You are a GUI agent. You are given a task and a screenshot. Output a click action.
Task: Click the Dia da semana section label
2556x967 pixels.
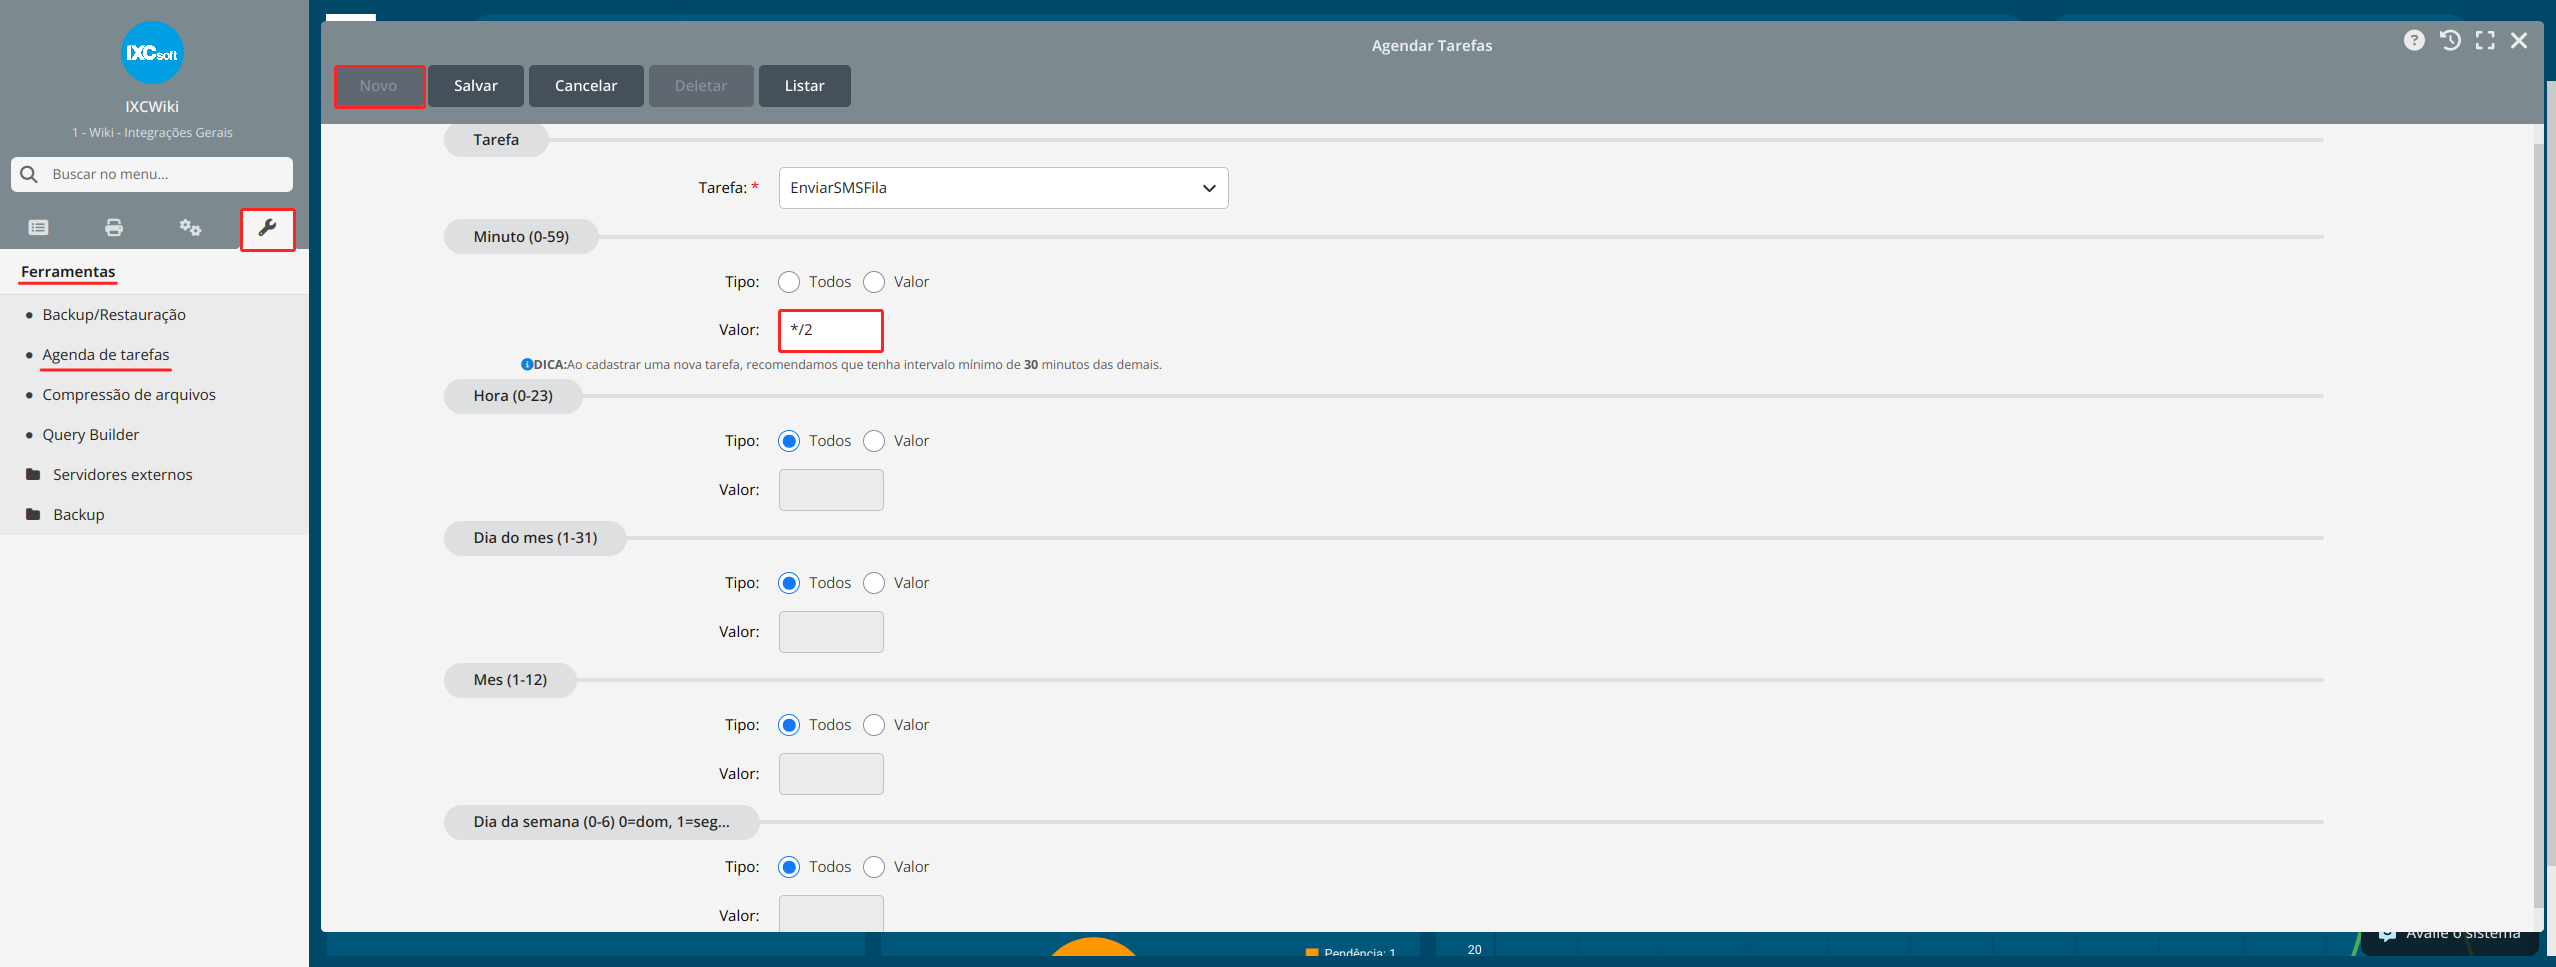pyautogui.click(x=601, y=822)
